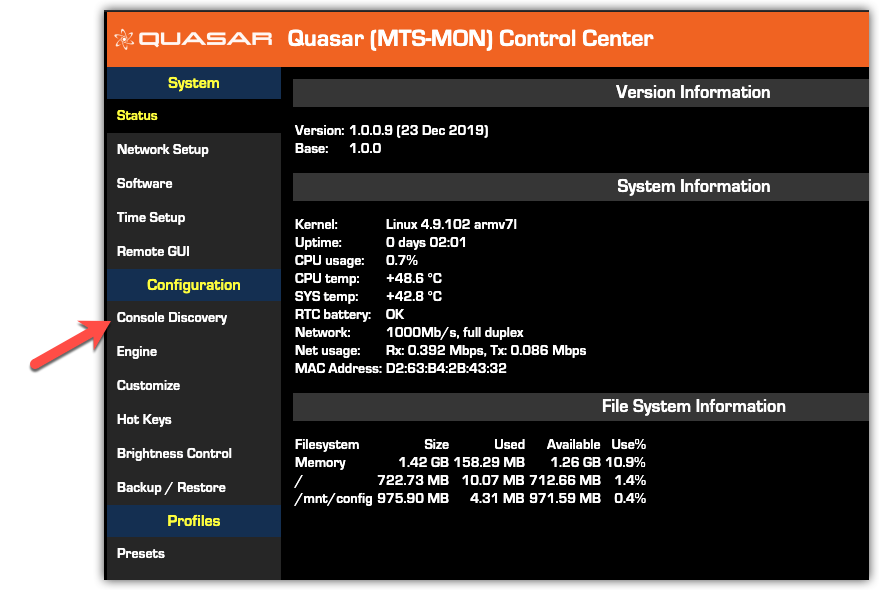The width and height of the screenshot is (879, 590).
Task: Click the Use% value 10.9%
Action: click(626, 463)
